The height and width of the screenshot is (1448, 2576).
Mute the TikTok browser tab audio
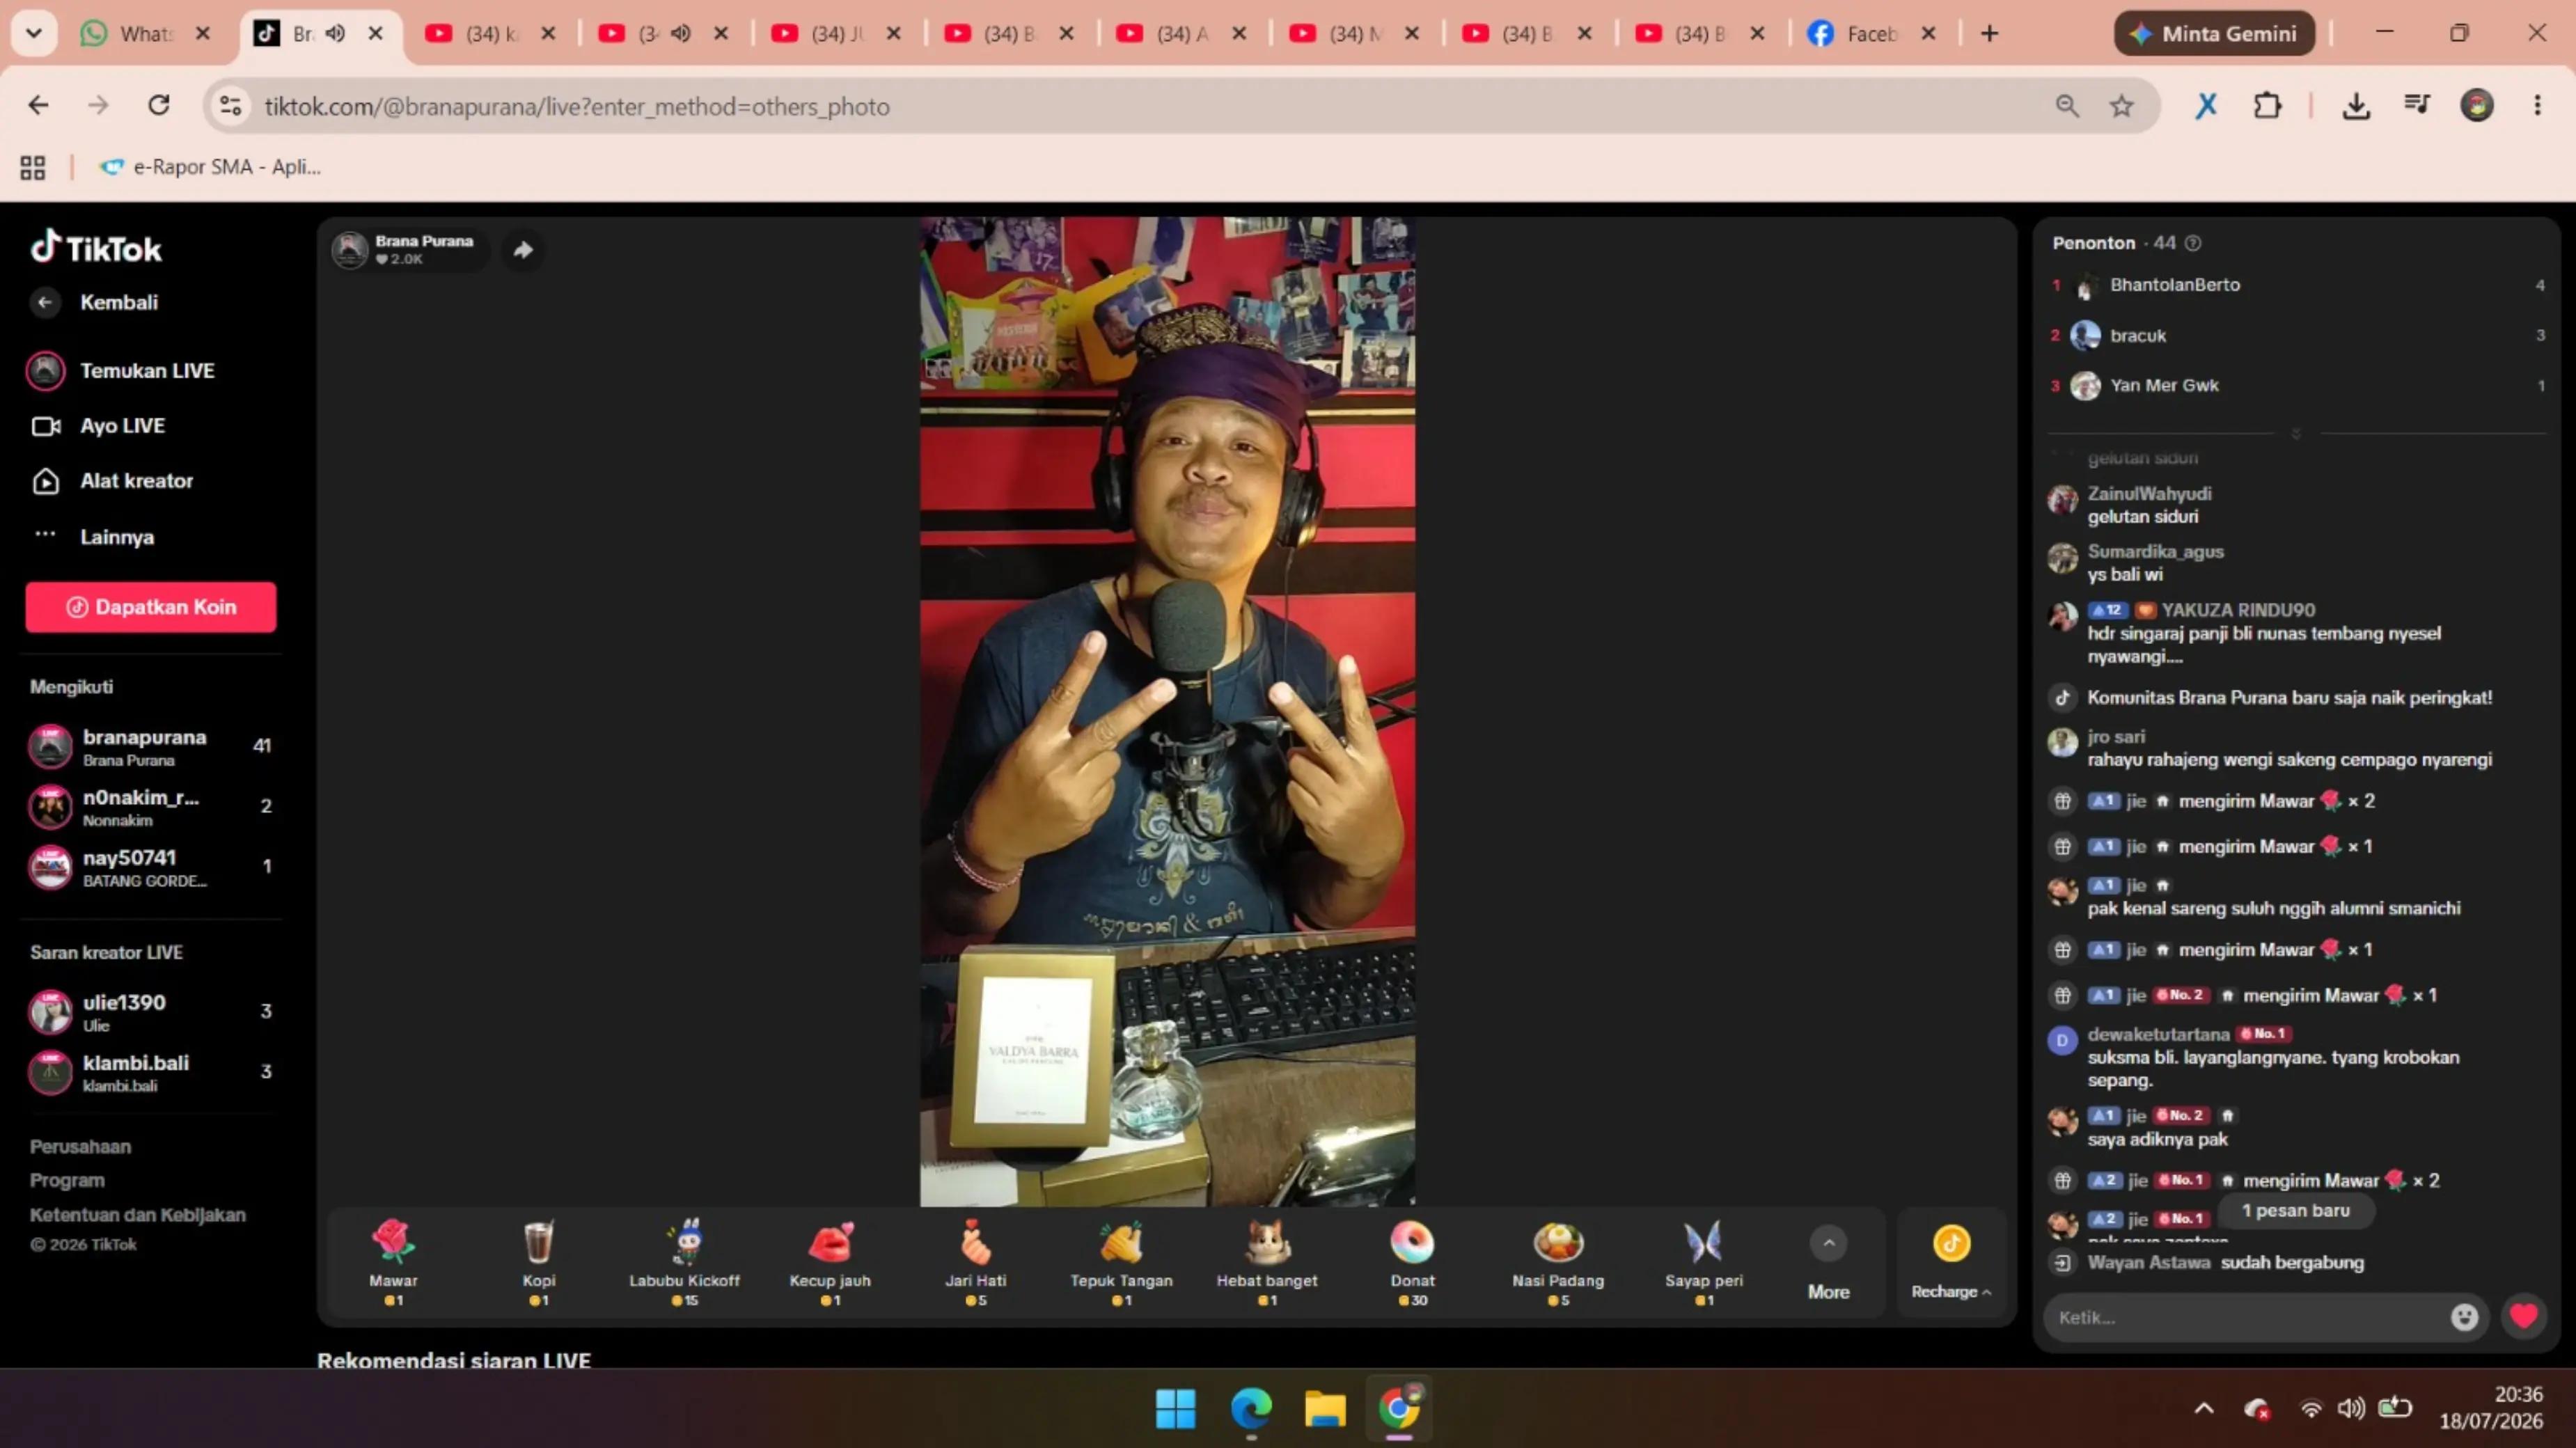336,33
